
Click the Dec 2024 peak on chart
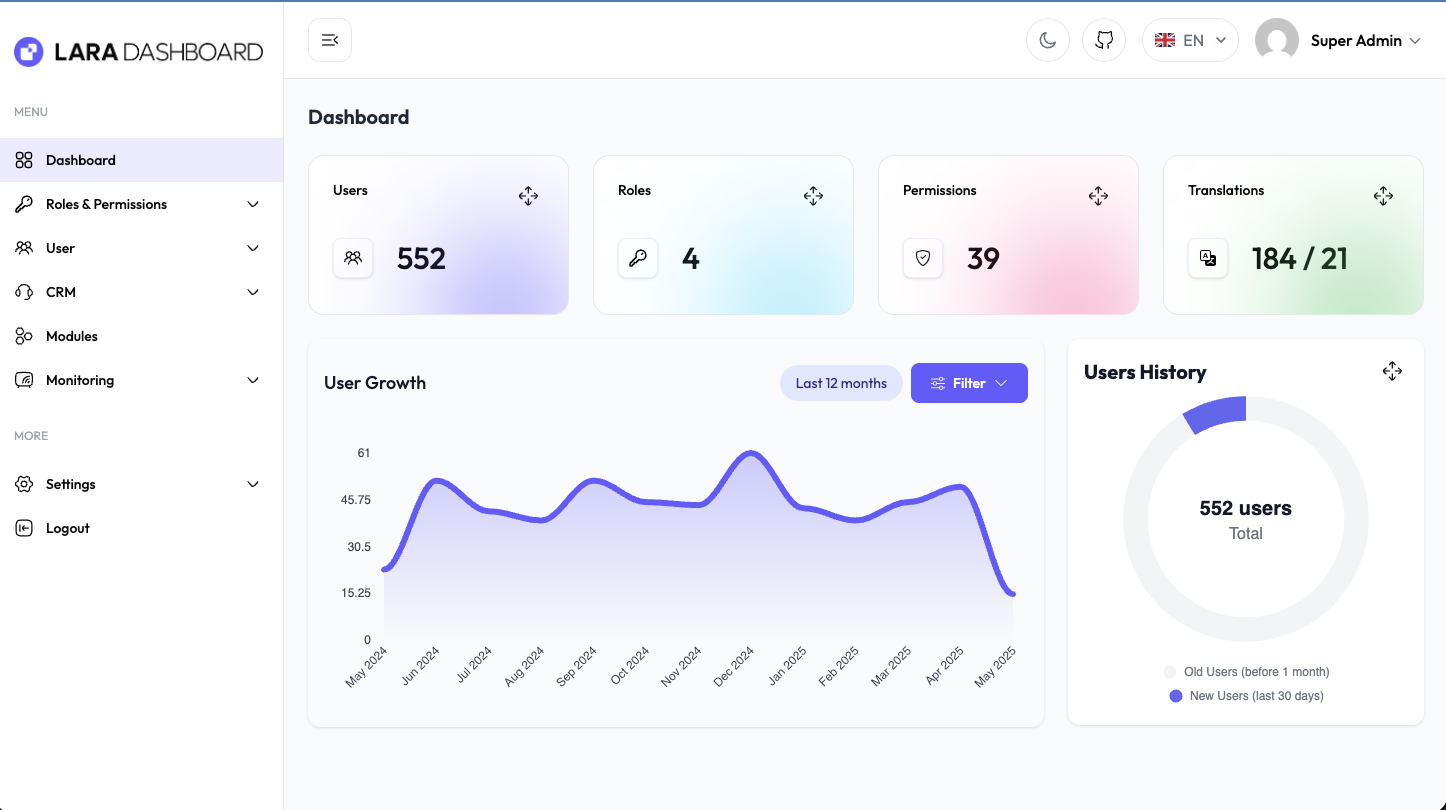tap(748, 454)
